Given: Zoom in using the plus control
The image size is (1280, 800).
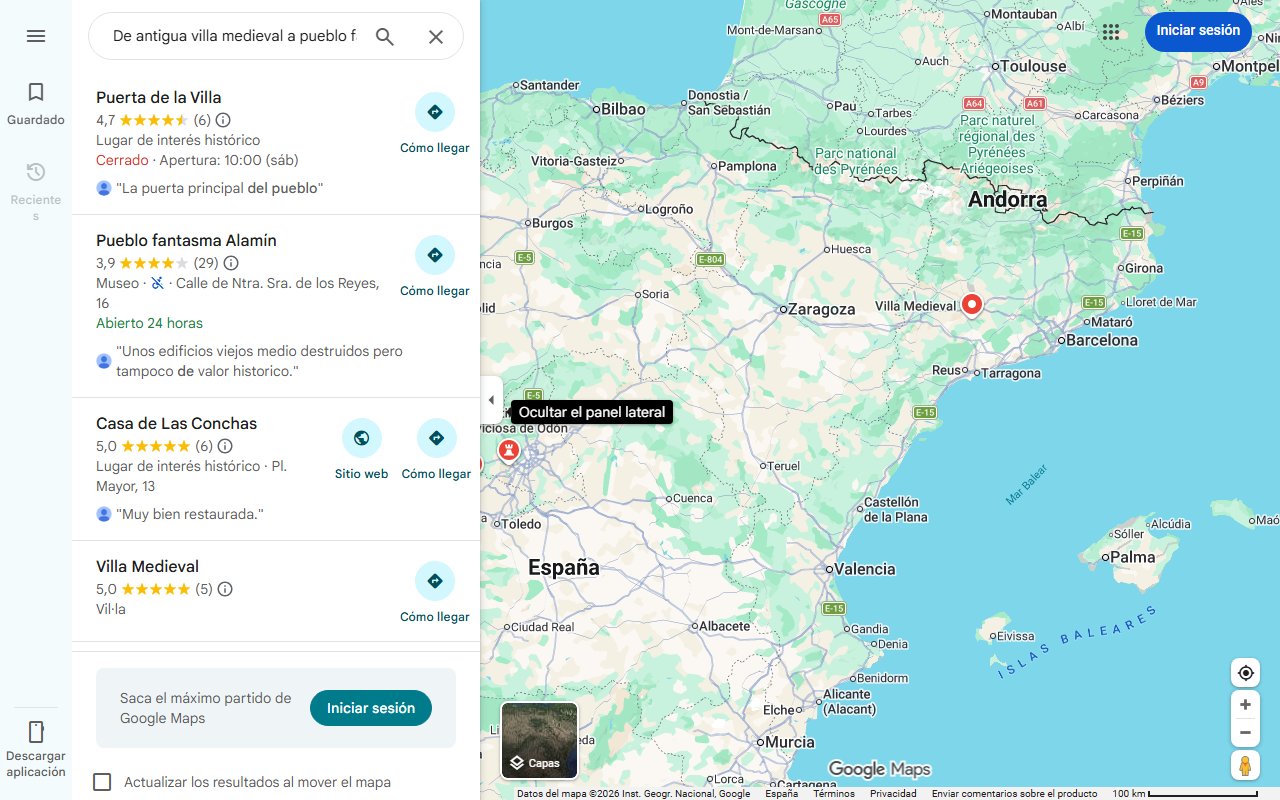Looking at the screenshot, I should [1245, 704].
